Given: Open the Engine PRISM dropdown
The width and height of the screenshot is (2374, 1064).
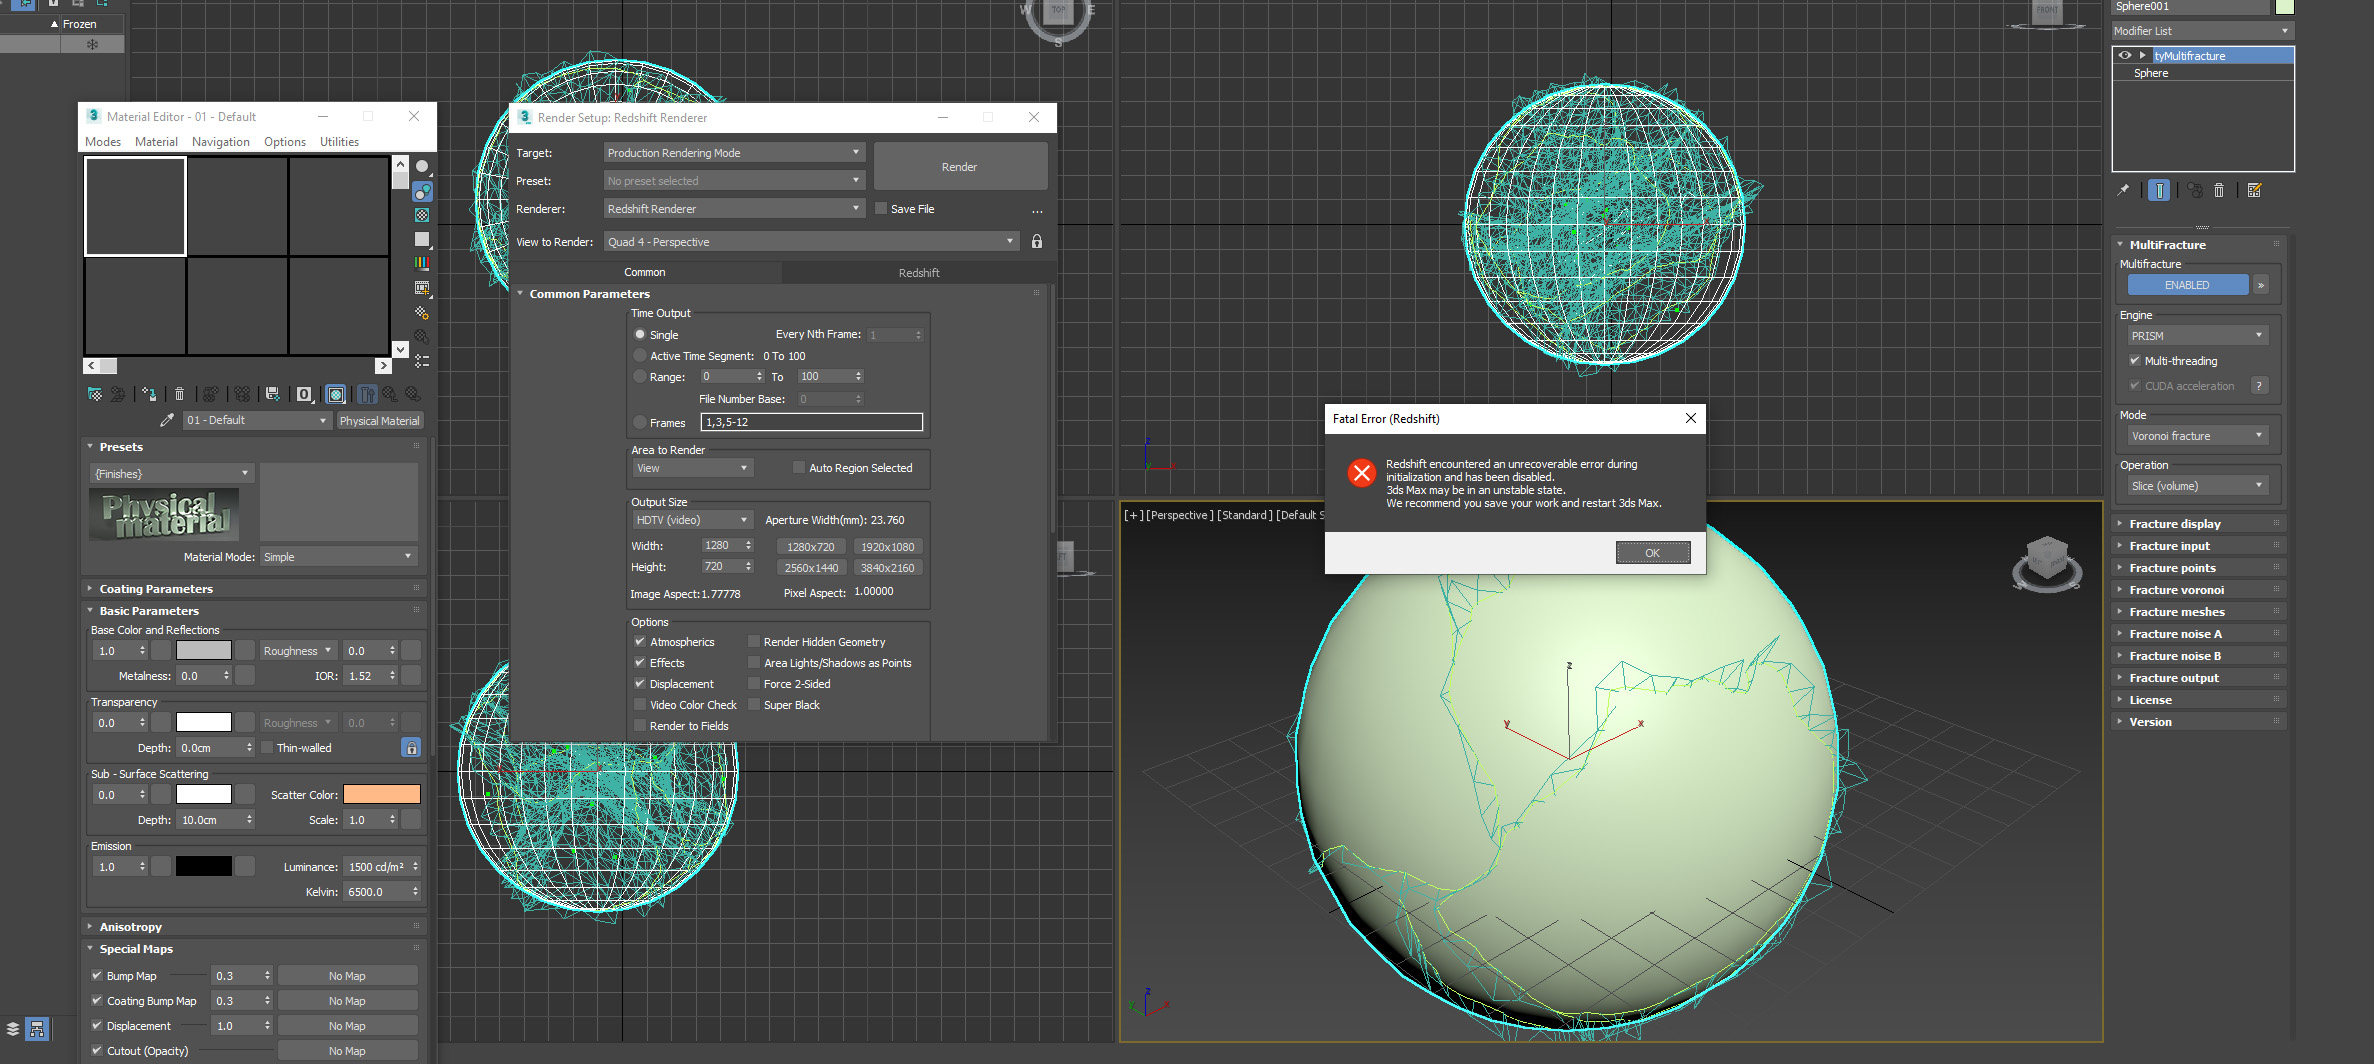Looking at the screenshot, I should pyautogui.click(x=2197, y=335).
